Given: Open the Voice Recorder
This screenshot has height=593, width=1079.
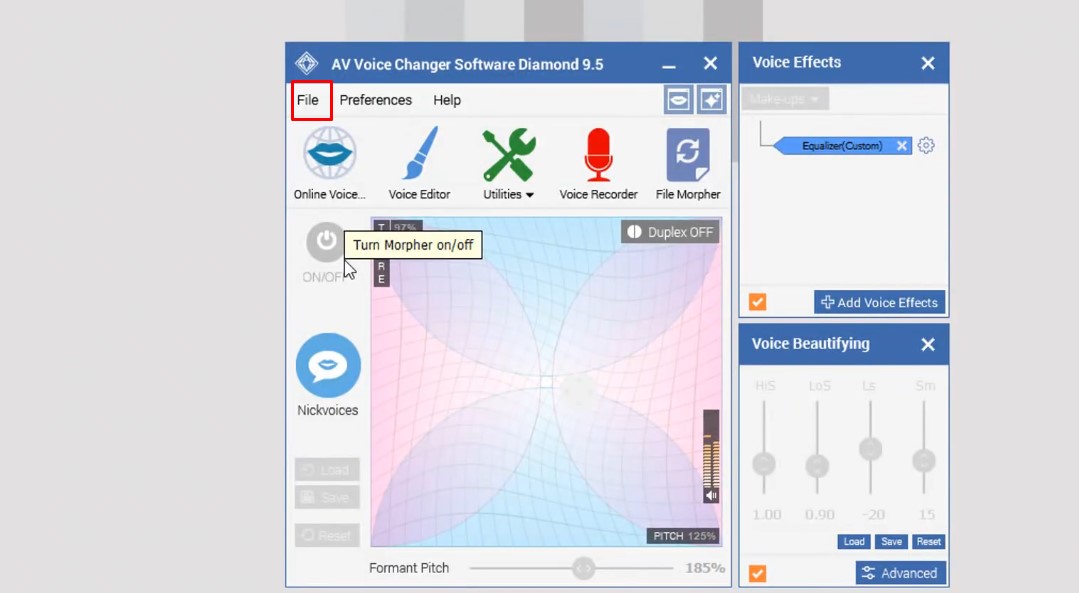Looking at the screenshot, I should click(598, 155).
